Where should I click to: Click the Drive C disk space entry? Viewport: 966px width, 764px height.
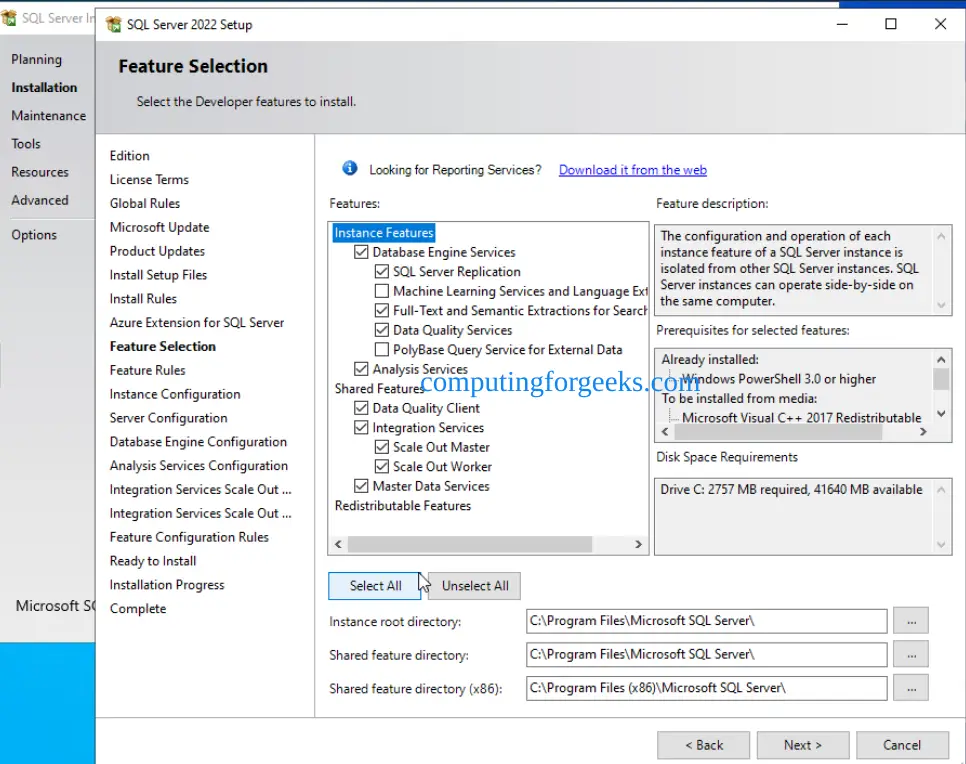point(791,490)
